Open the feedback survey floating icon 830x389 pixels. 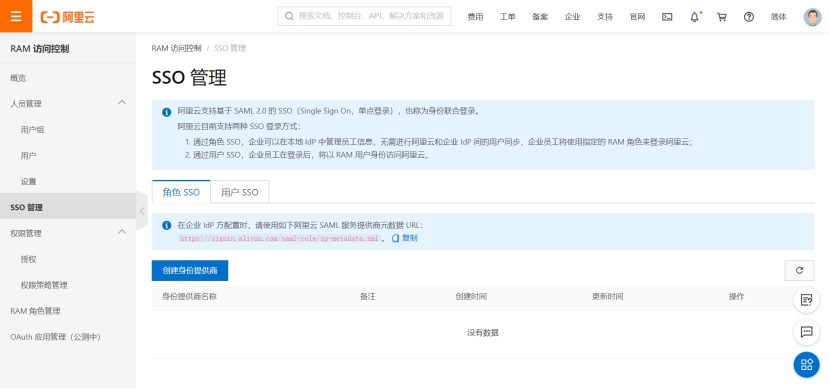806,300
